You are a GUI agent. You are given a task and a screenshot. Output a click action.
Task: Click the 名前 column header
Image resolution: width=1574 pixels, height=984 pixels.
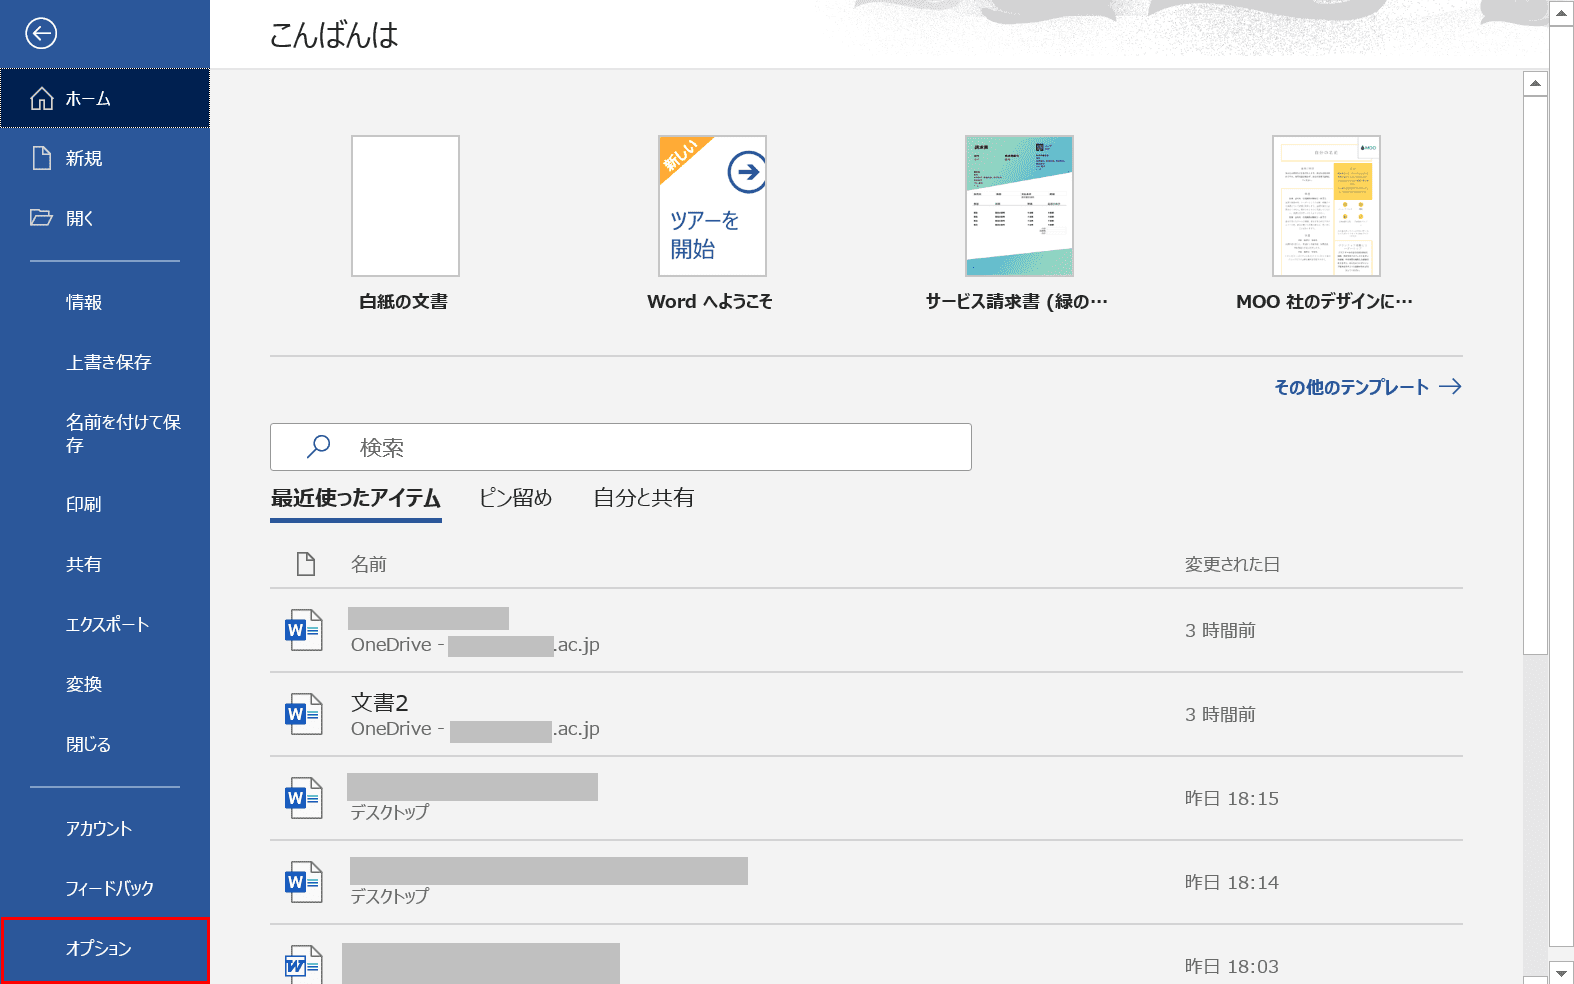click(x=368, y=564)
